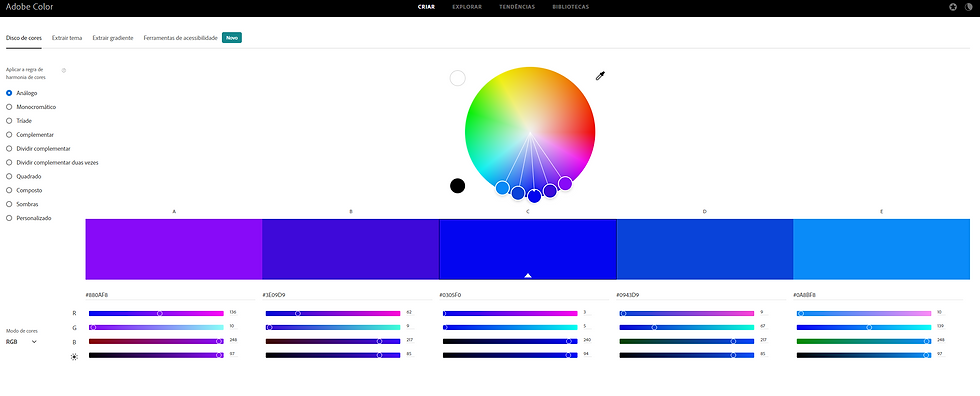Adjust the G slider for color D
The width and height of the screenshot is (980, 396).
click(687, 327)
